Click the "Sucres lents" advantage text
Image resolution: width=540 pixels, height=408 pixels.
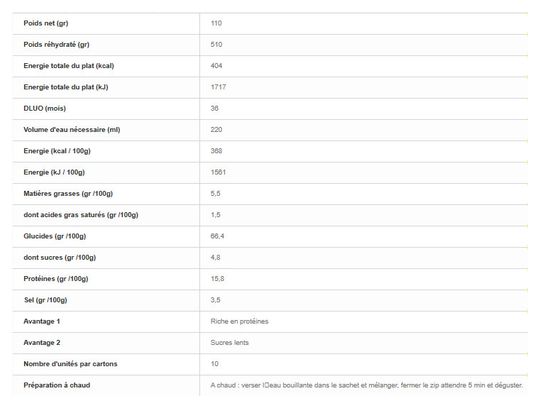[x=229, y=343]
